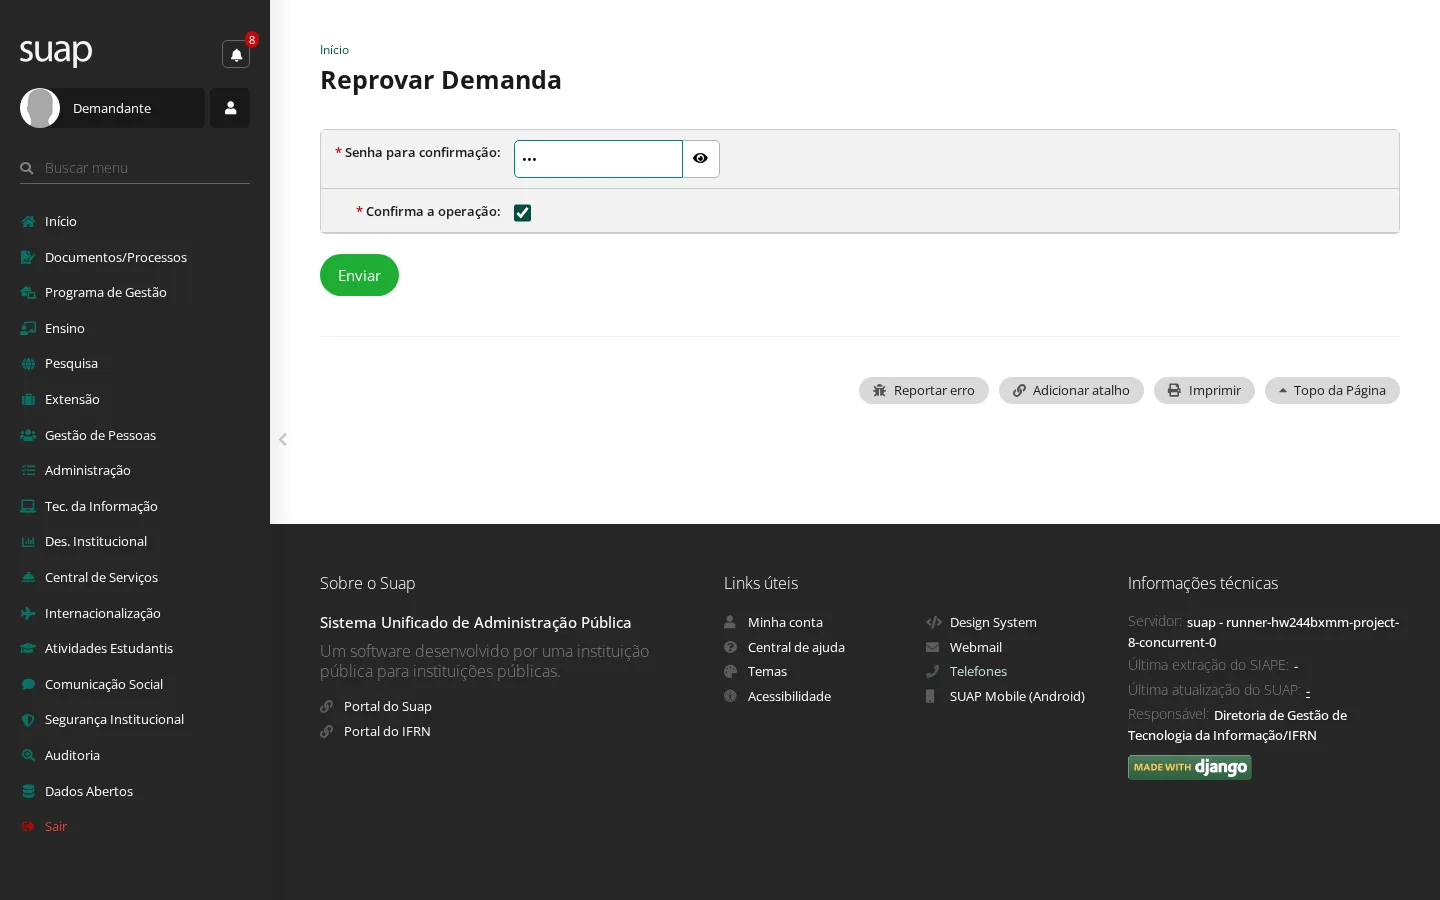Click the Auditoria magnifier icon
Image resolution: width=1440 pixels, height=900 pixels.
[28, 755]
